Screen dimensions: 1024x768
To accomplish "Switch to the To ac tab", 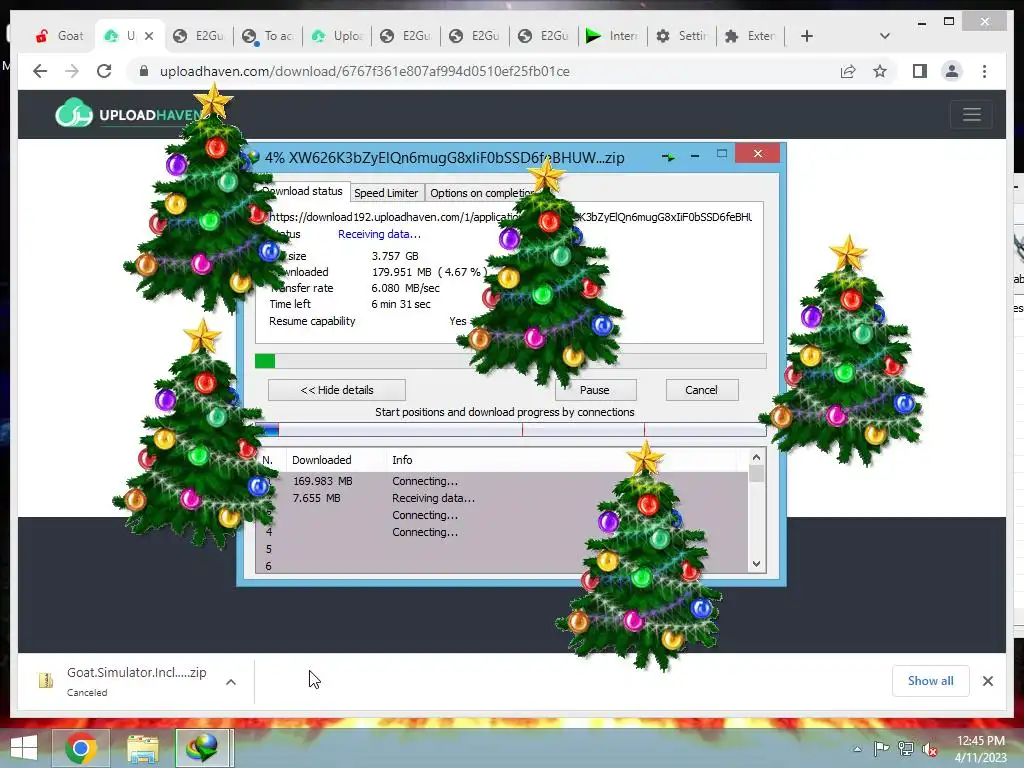I will [268, 36].
